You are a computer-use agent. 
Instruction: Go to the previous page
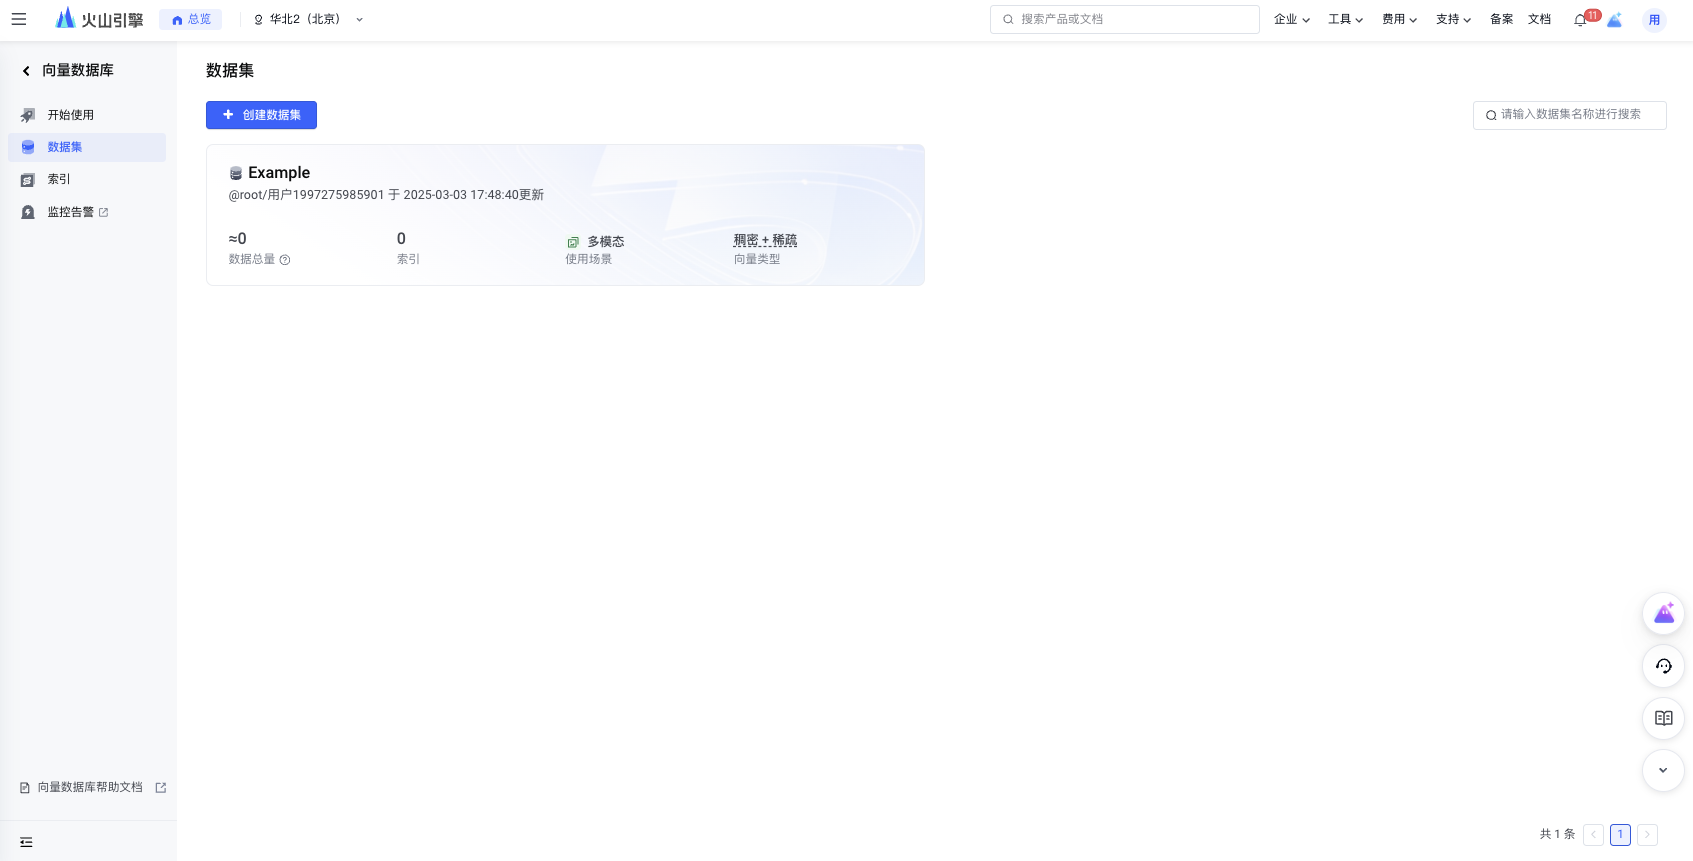point(1594,834)
